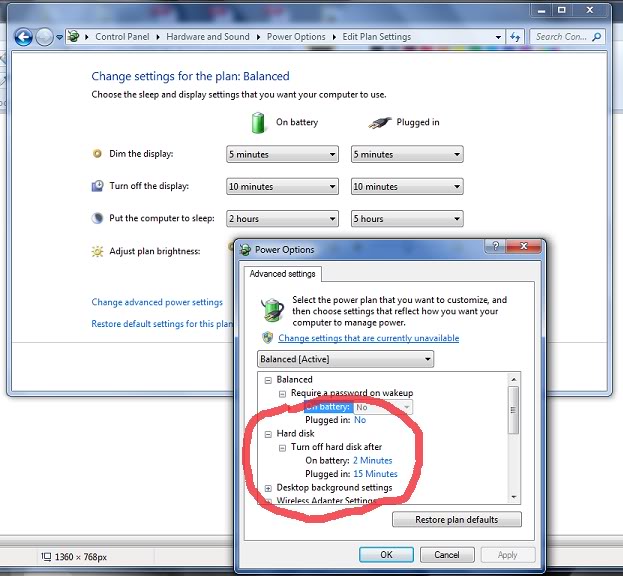Click the Power Options dialog title icon
This screenshot has height=576, width=623.
245,249
